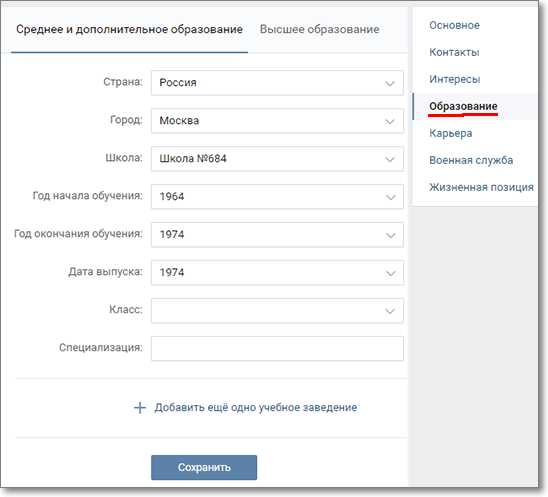Open the Страна dropdown showing Россия

tap(277, 83)
